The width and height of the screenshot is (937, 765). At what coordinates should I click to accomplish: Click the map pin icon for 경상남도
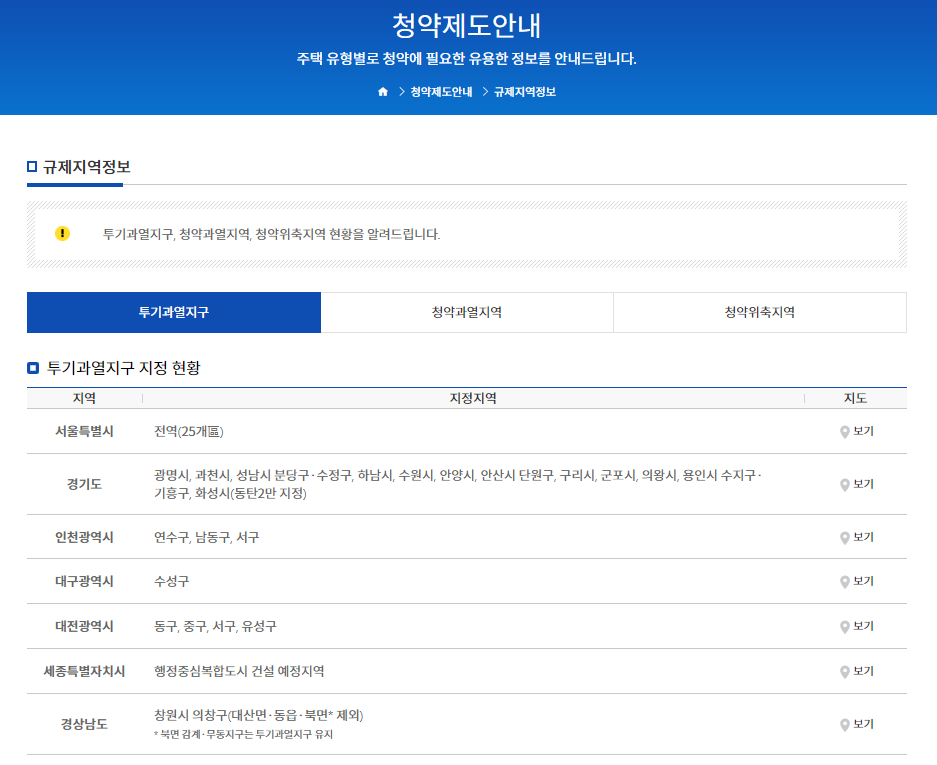click(x=844, y=725)
